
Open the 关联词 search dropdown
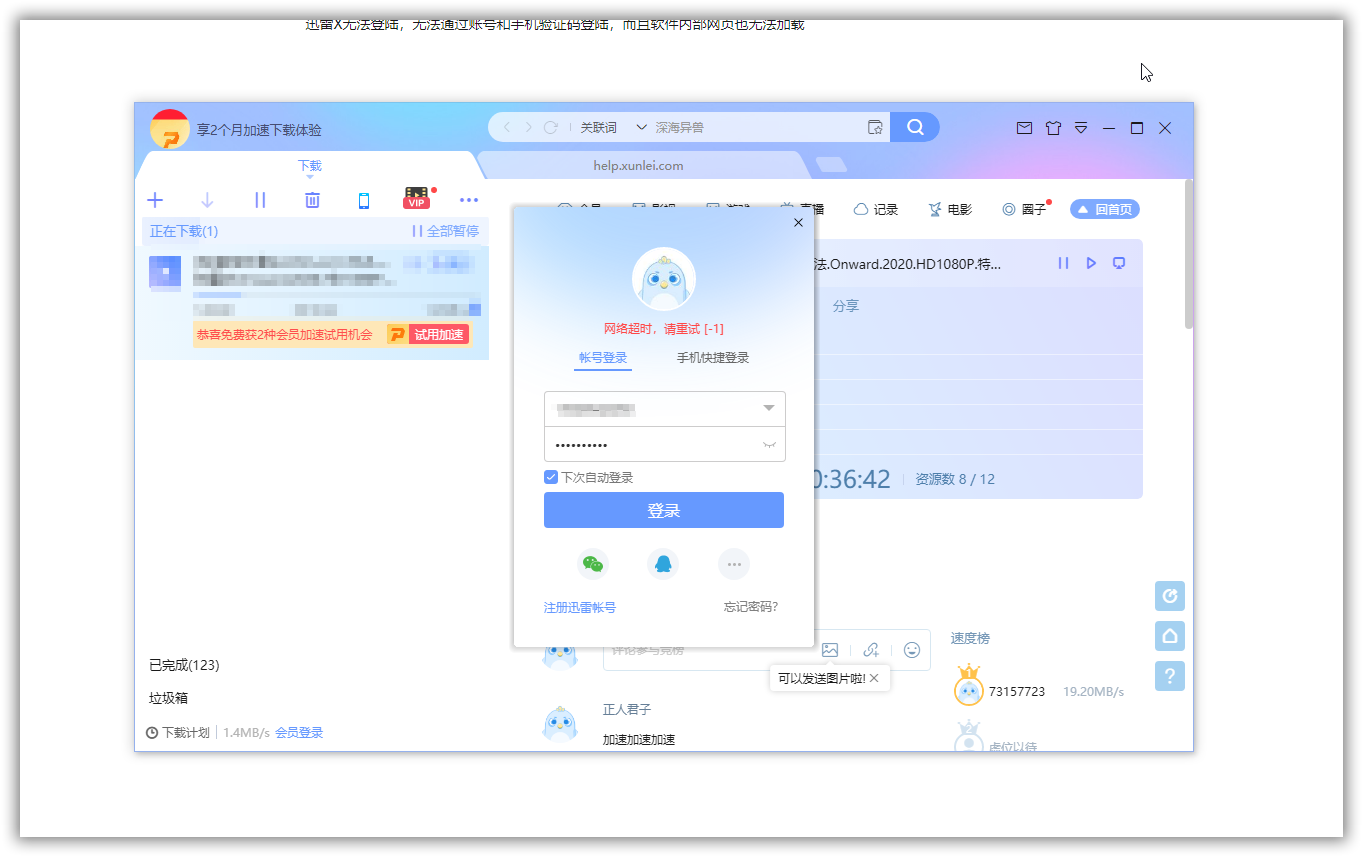(x=610, y=127)
